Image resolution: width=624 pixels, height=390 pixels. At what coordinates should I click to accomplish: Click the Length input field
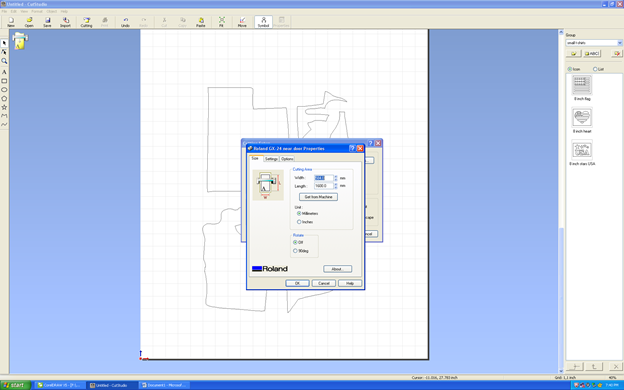pos(324,186)
